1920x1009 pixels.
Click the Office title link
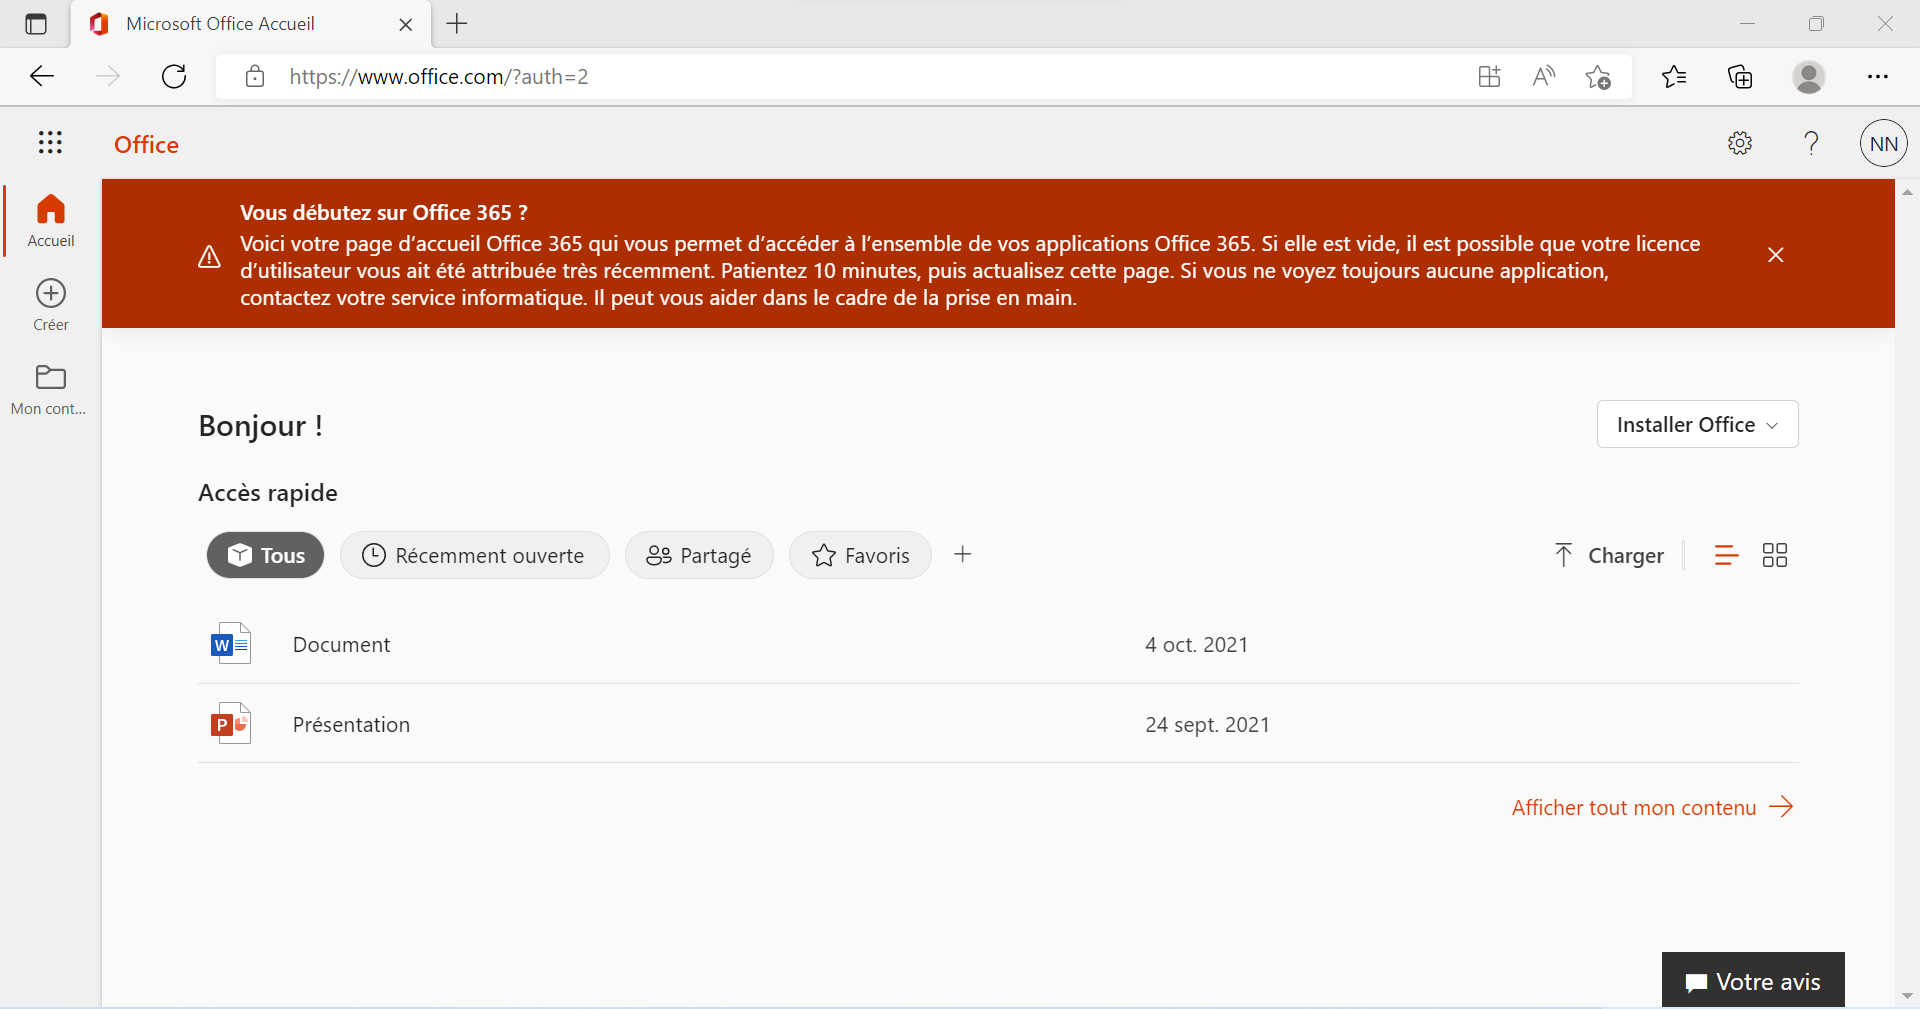coord(146,144)
